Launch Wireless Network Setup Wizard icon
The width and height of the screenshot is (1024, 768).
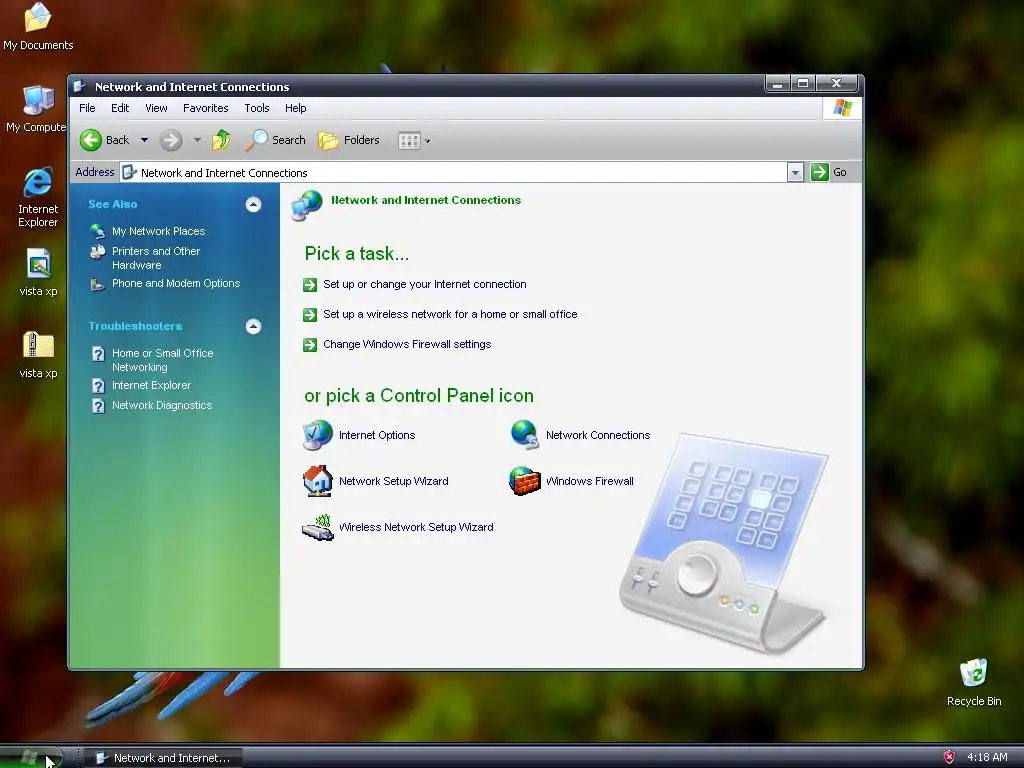point(317,527)
